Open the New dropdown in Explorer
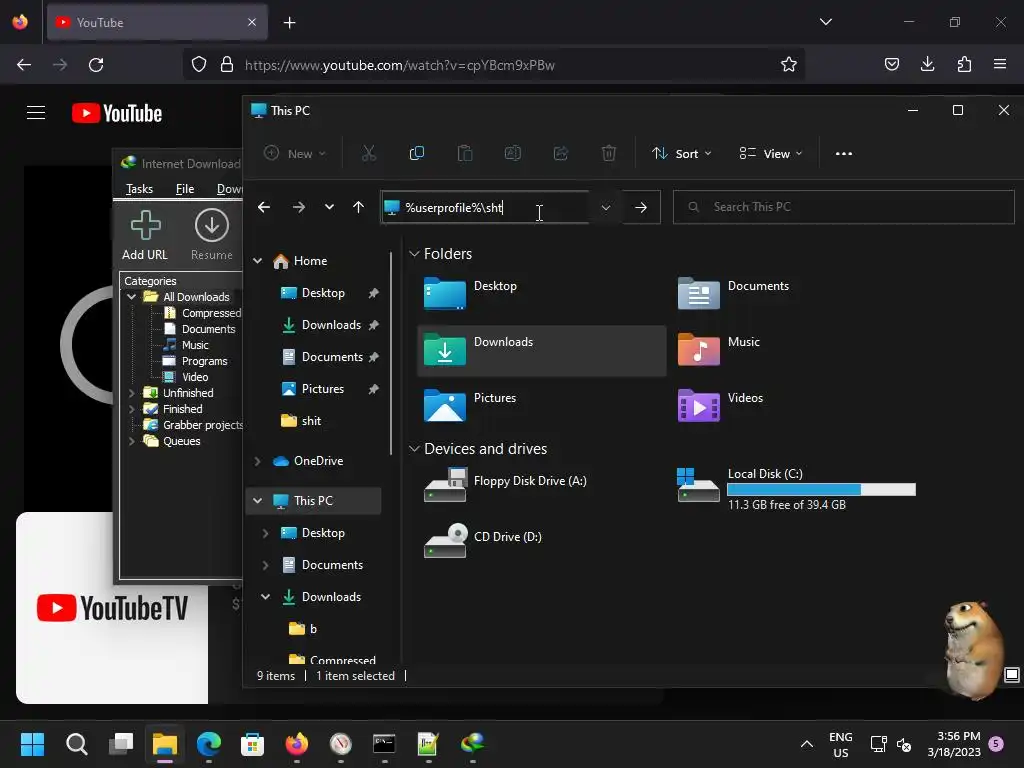 tap(295, 153)
